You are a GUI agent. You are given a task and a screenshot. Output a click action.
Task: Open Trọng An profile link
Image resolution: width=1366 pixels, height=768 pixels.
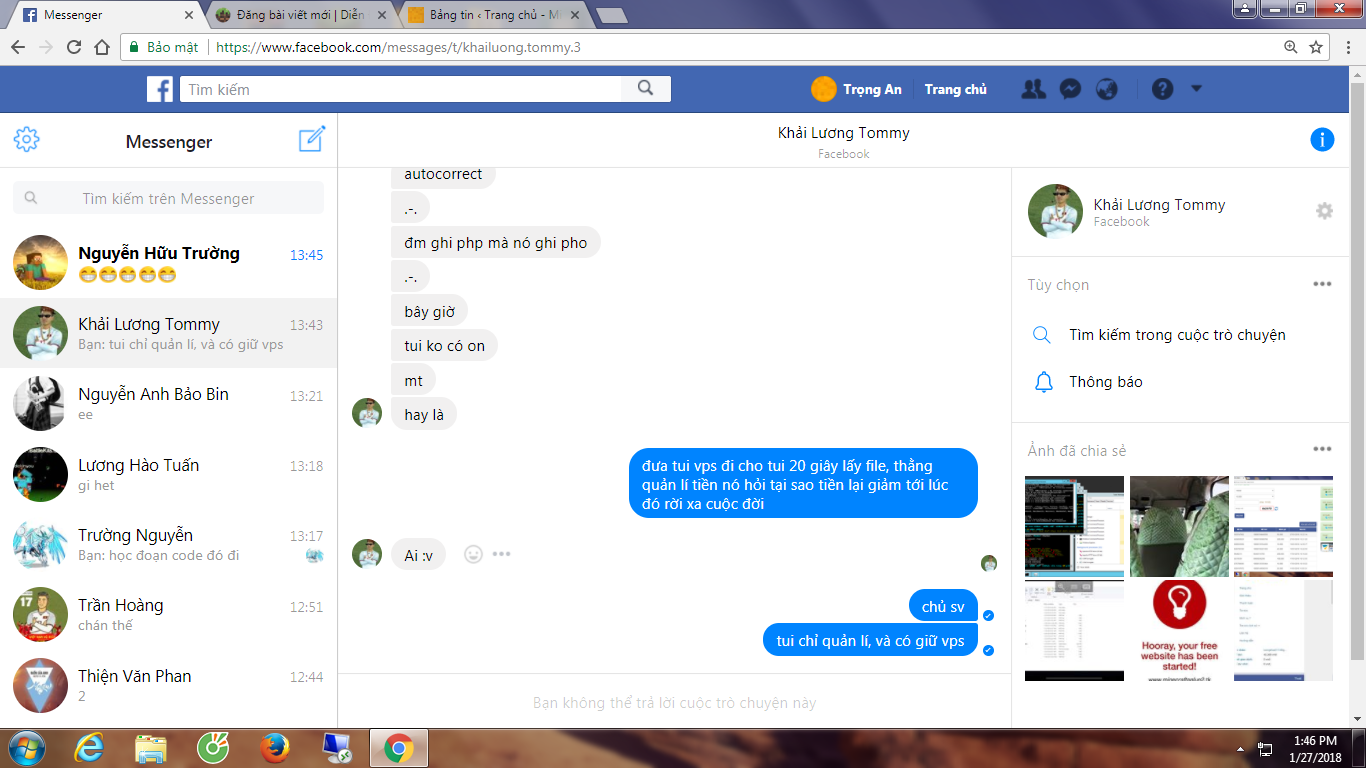pos(857,89)
